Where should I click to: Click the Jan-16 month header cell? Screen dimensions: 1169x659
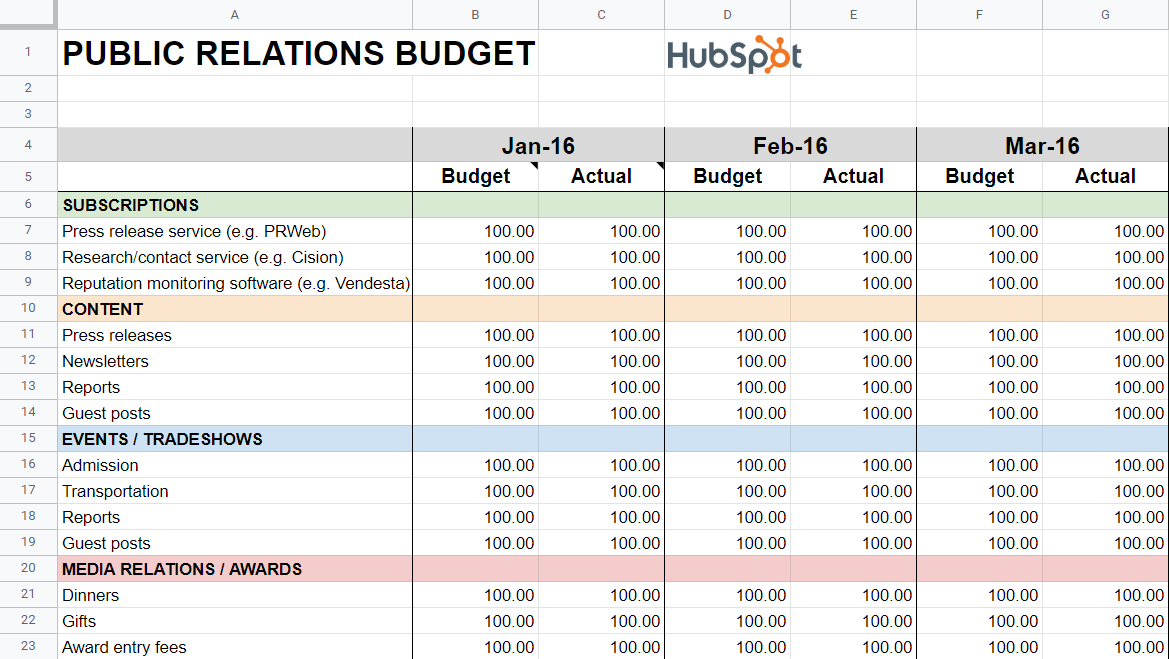tap(538, 146)
